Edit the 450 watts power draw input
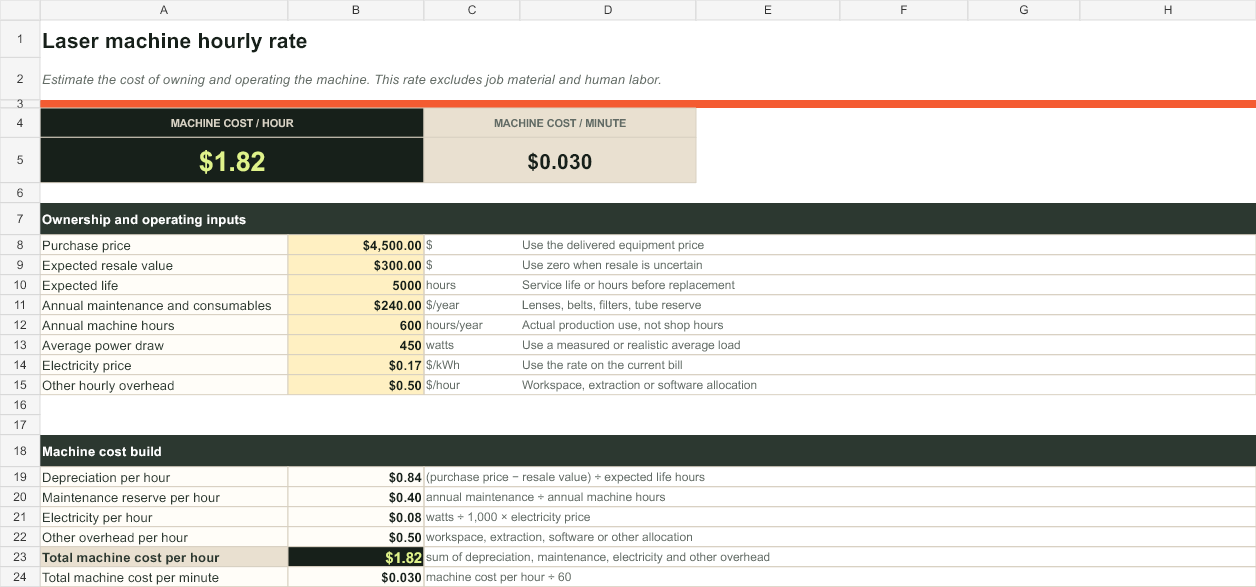This screenshot has height=587, width=1256. (356, 345)
